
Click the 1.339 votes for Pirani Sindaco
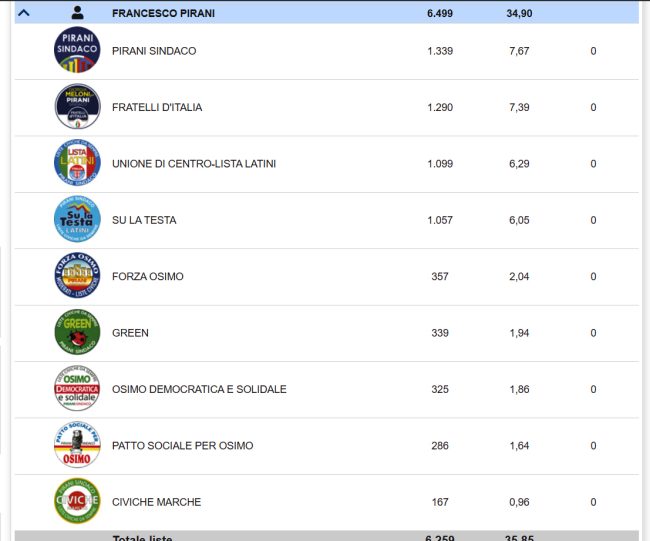pos(440,51)
